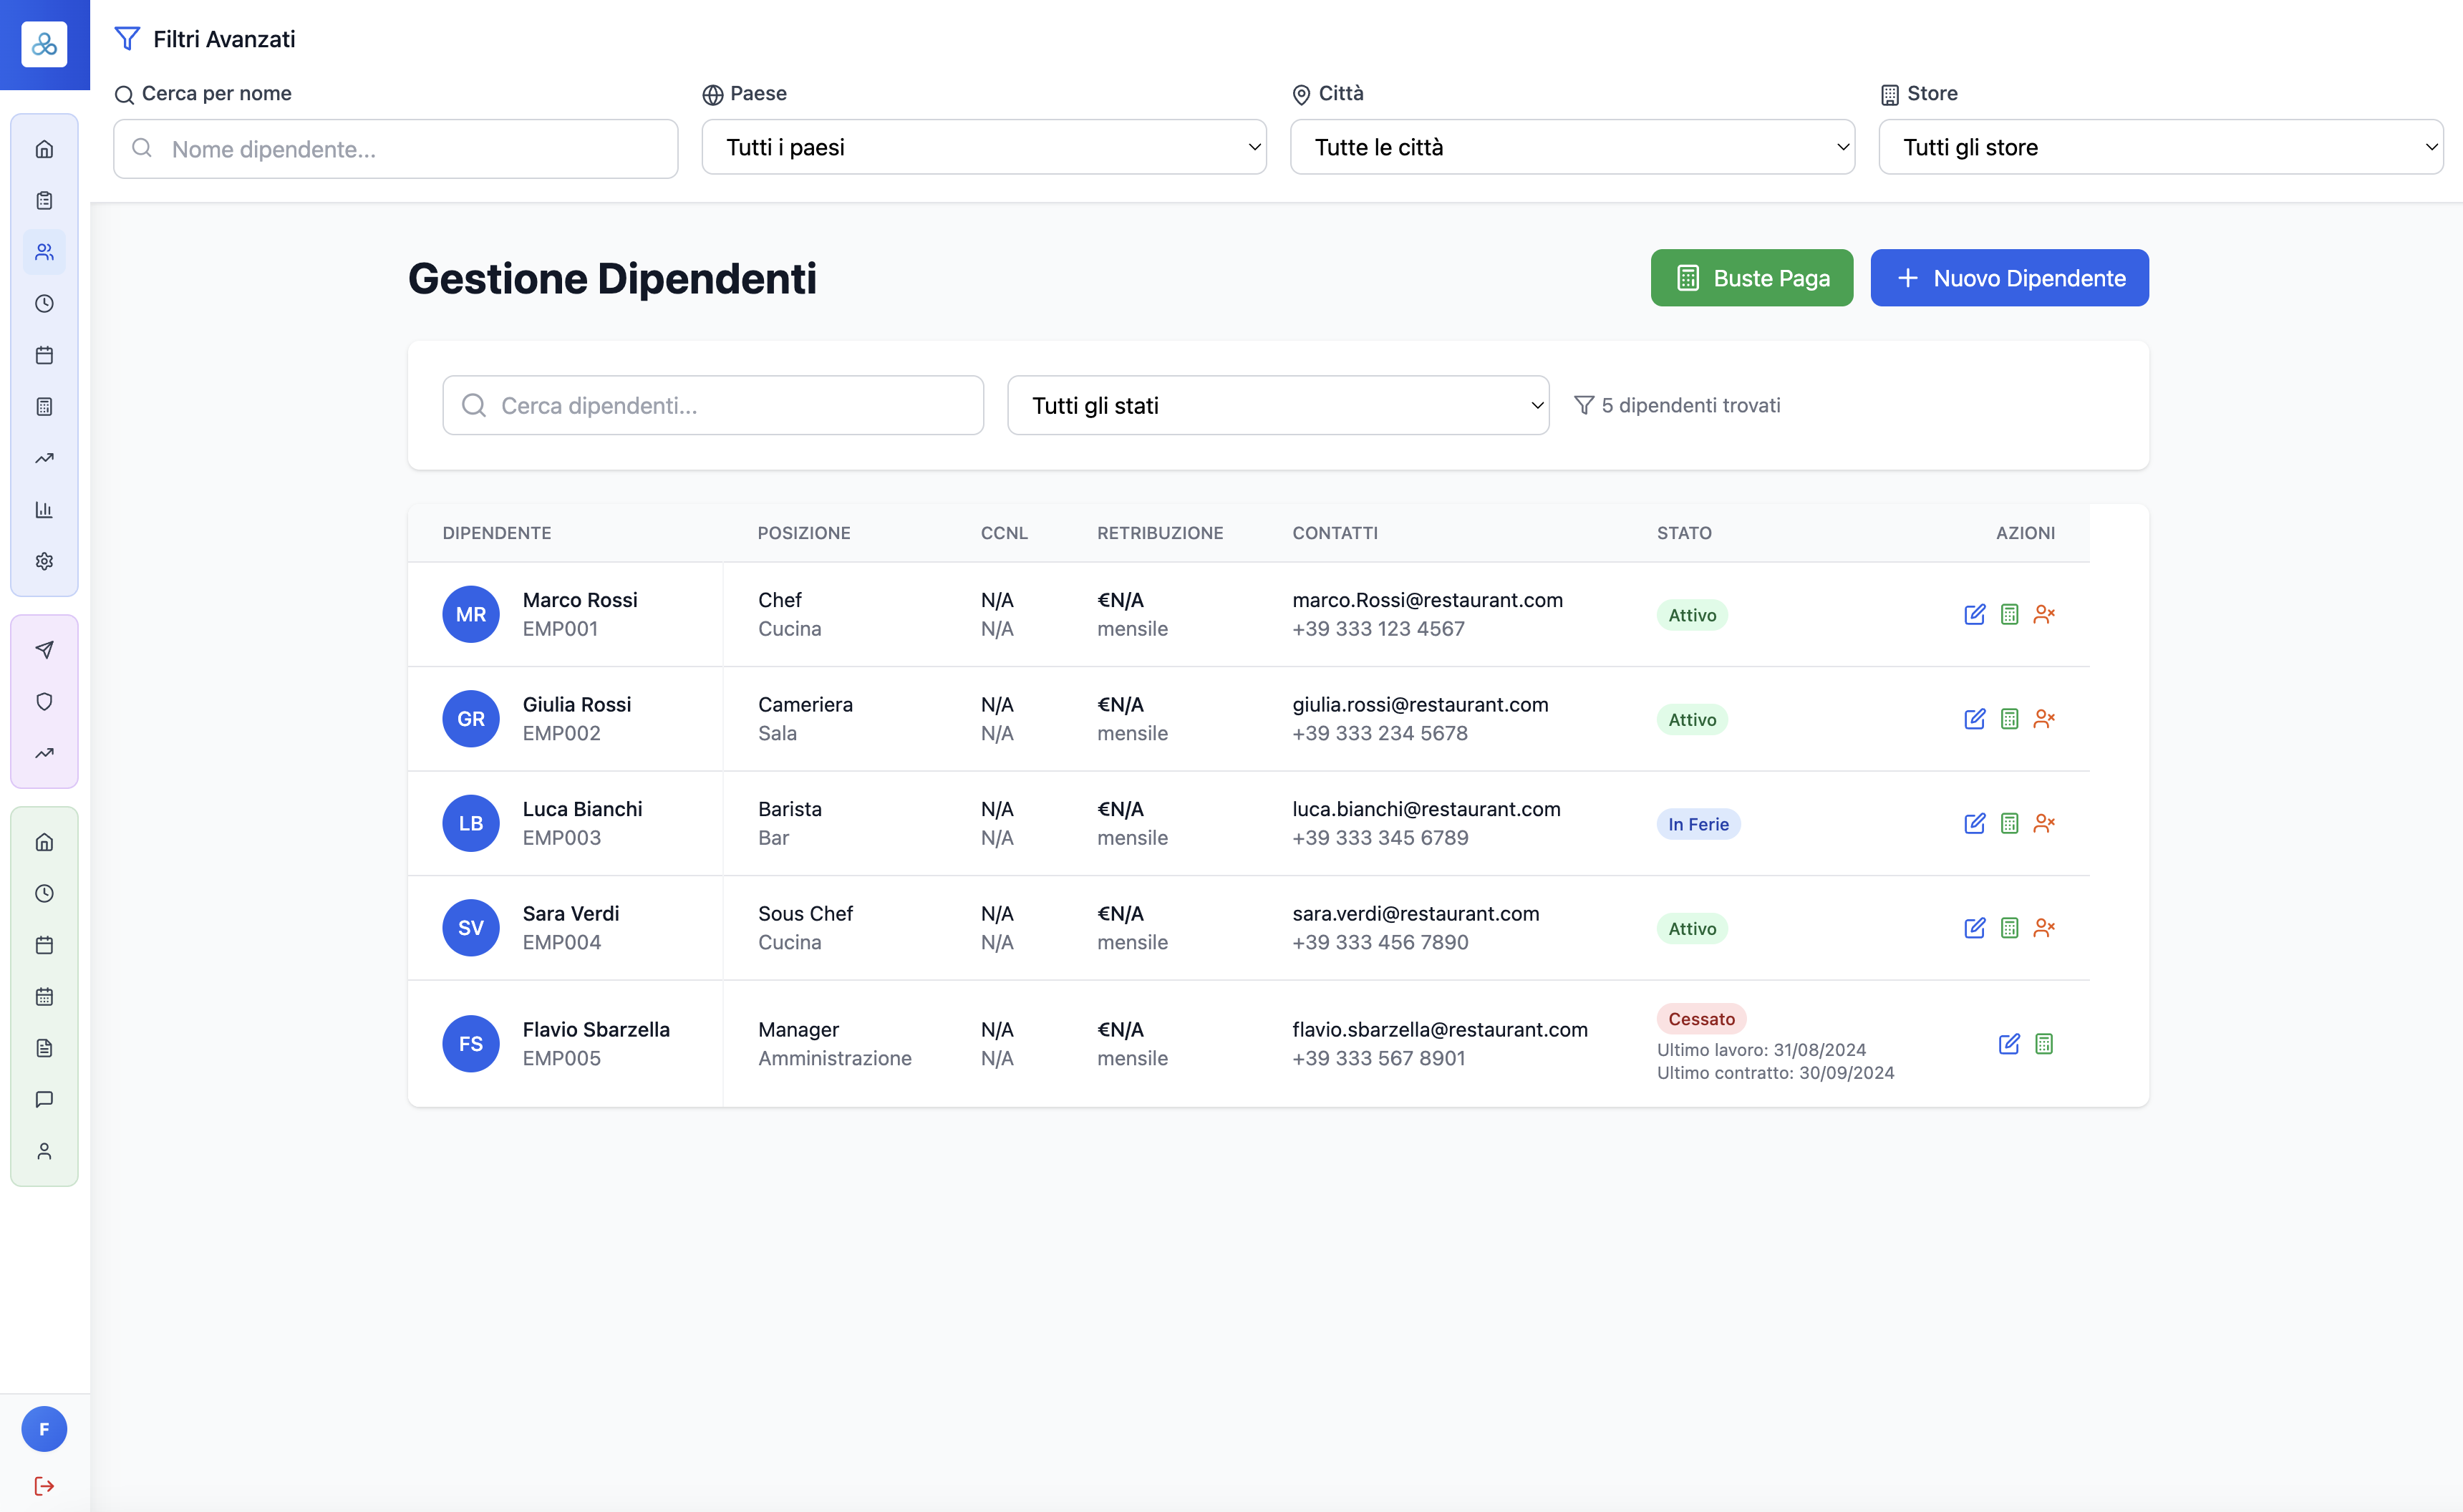
Task: Click paper plane icon in sidebar
Action: (x=44, y=650)
